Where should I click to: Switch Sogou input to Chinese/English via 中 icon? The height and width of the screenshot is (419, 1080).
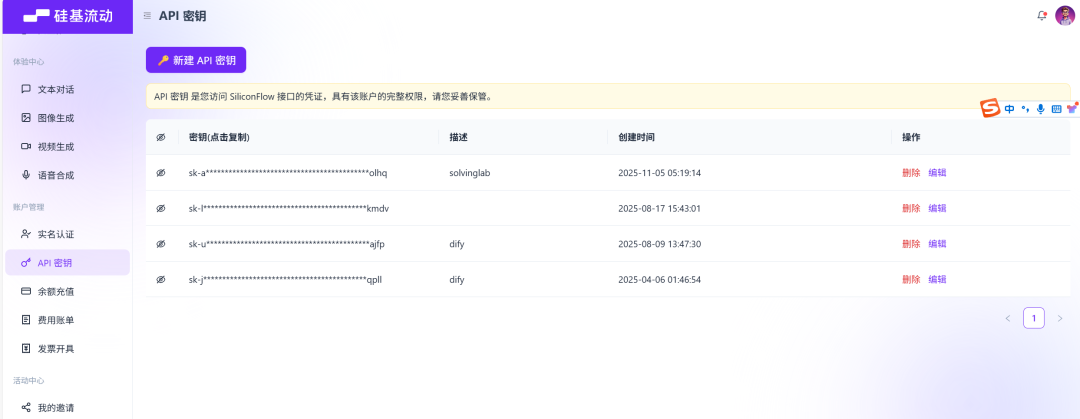pos(1009,109)
